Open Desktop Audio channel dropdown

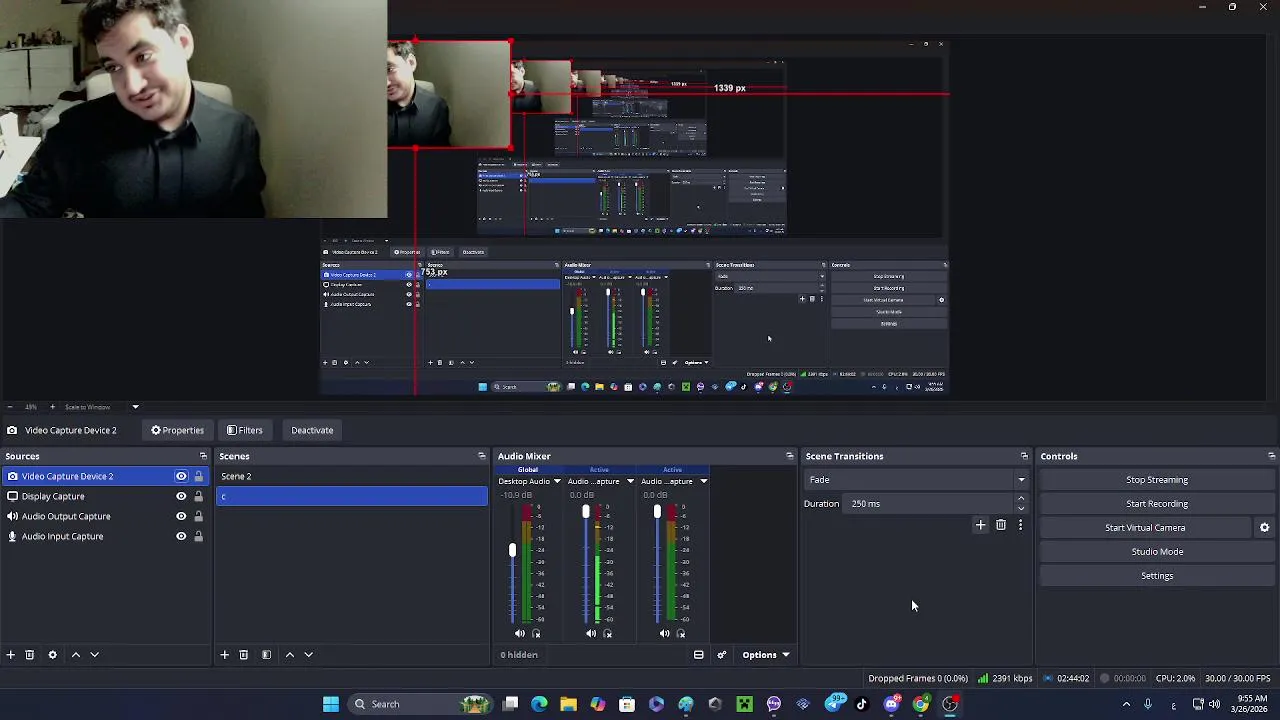click(557, 482)
